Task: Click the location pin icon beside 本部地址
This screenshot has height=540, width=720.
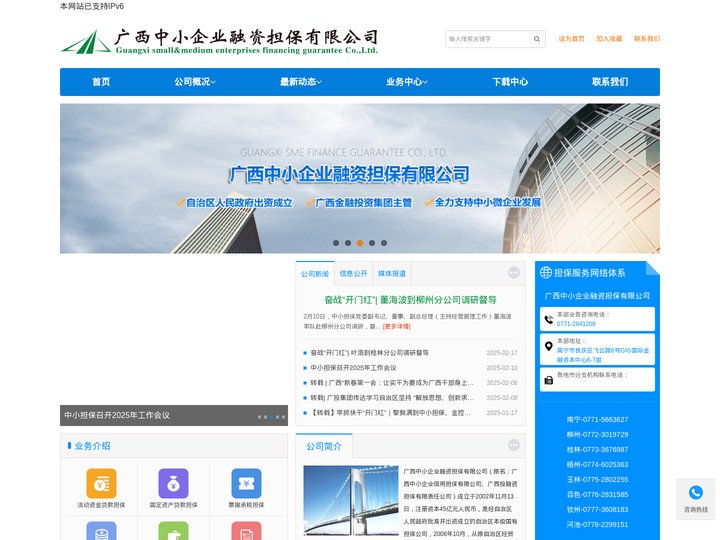Action: point(548,347)
